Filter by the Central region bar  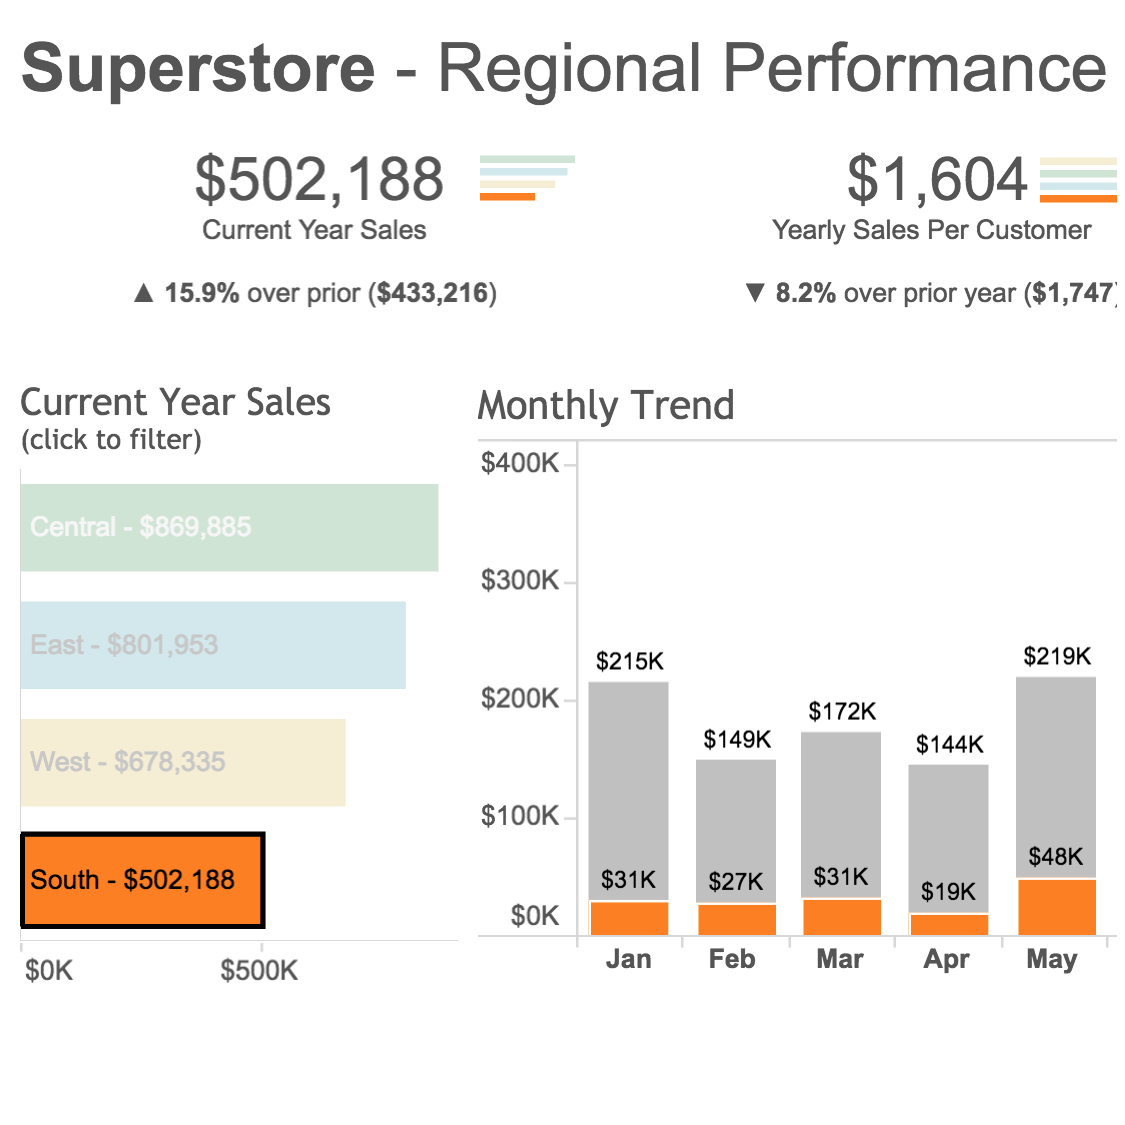pos(229,528)
